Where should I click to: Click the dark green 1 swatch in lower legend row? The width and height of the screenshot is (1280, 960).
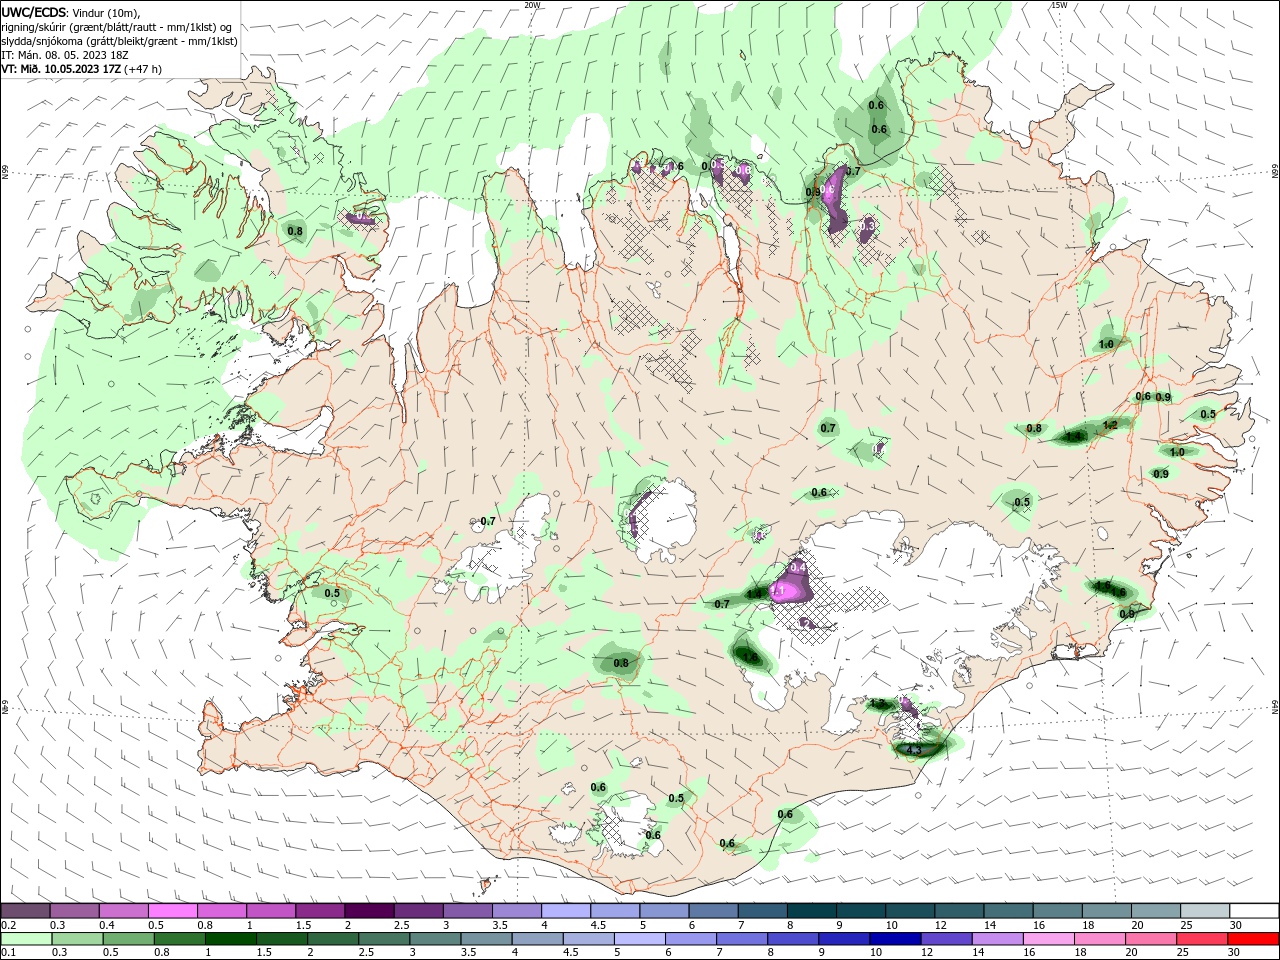click(x=230, y=939)
